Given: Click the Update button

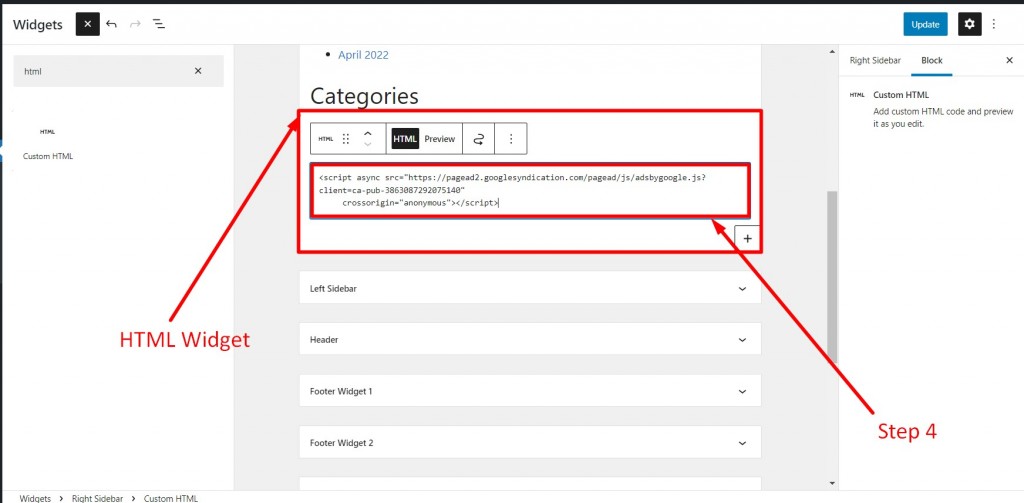Looking at the screenshot, I should [925, 24].
